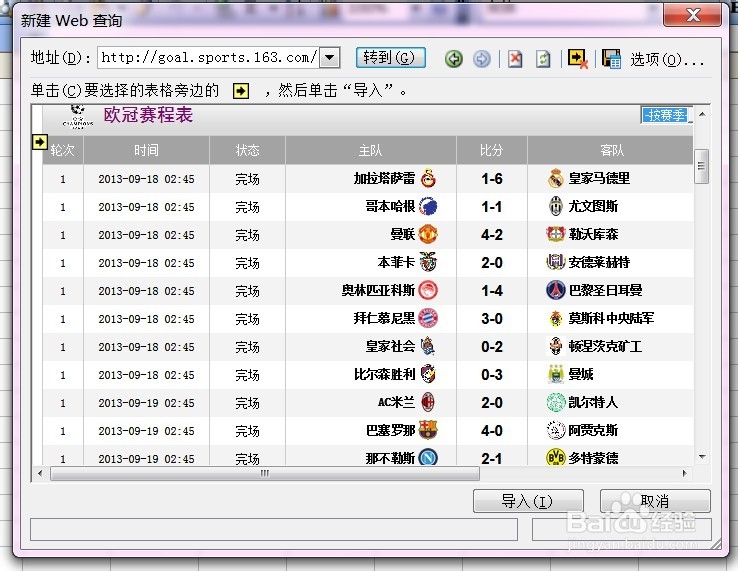
Task: Click the Leverkusen badge icon
Action: tap(555, 234)
